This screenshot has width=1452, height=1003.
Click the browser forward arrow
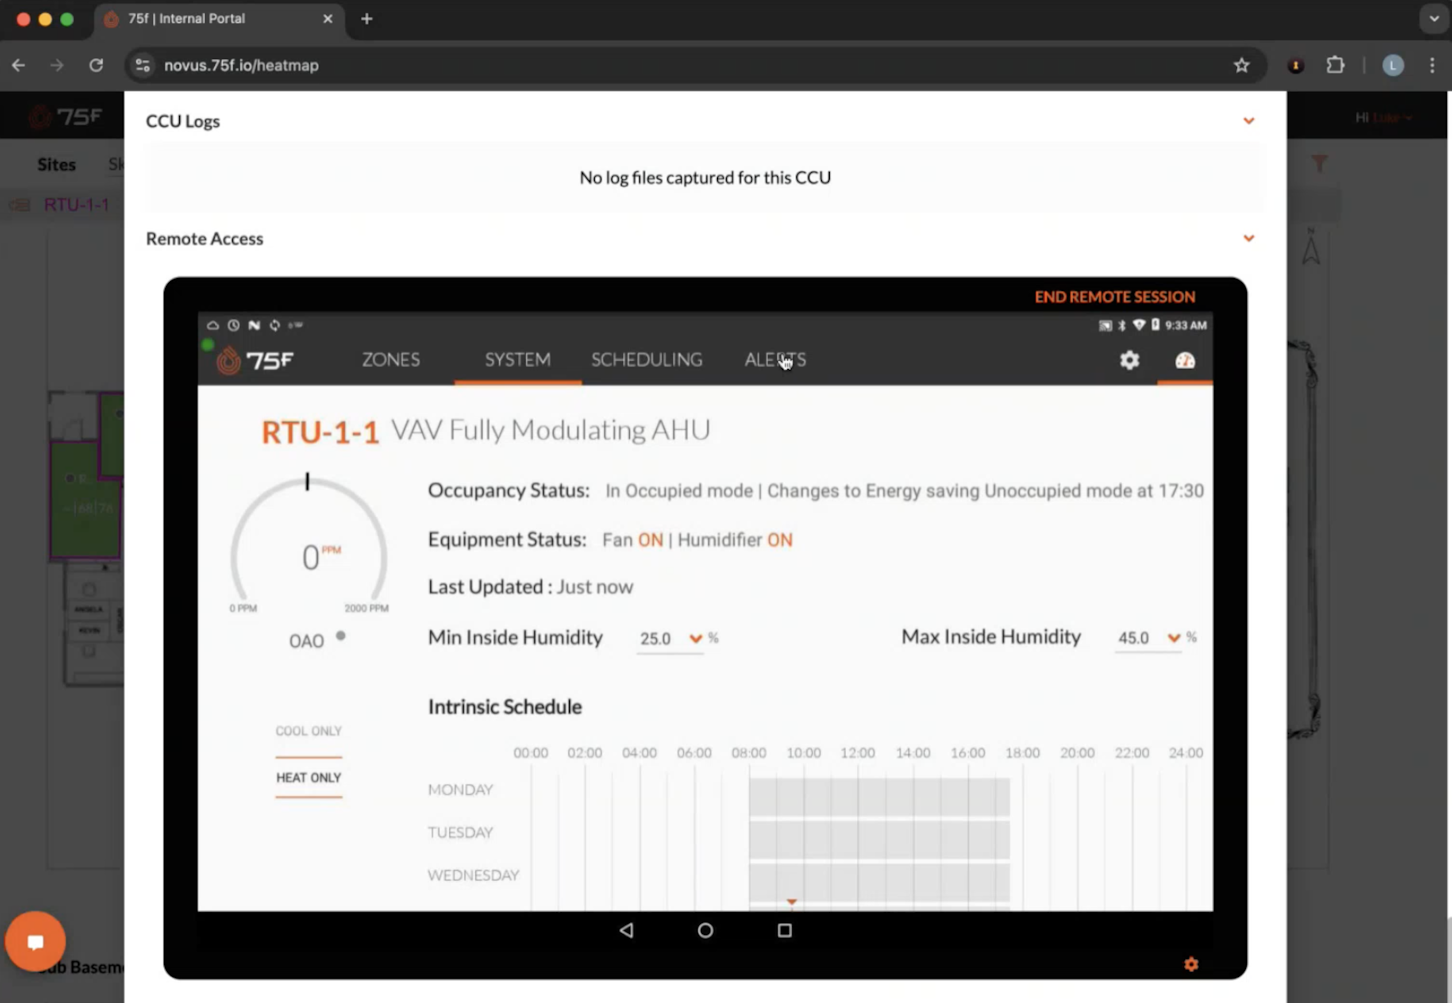57,65
